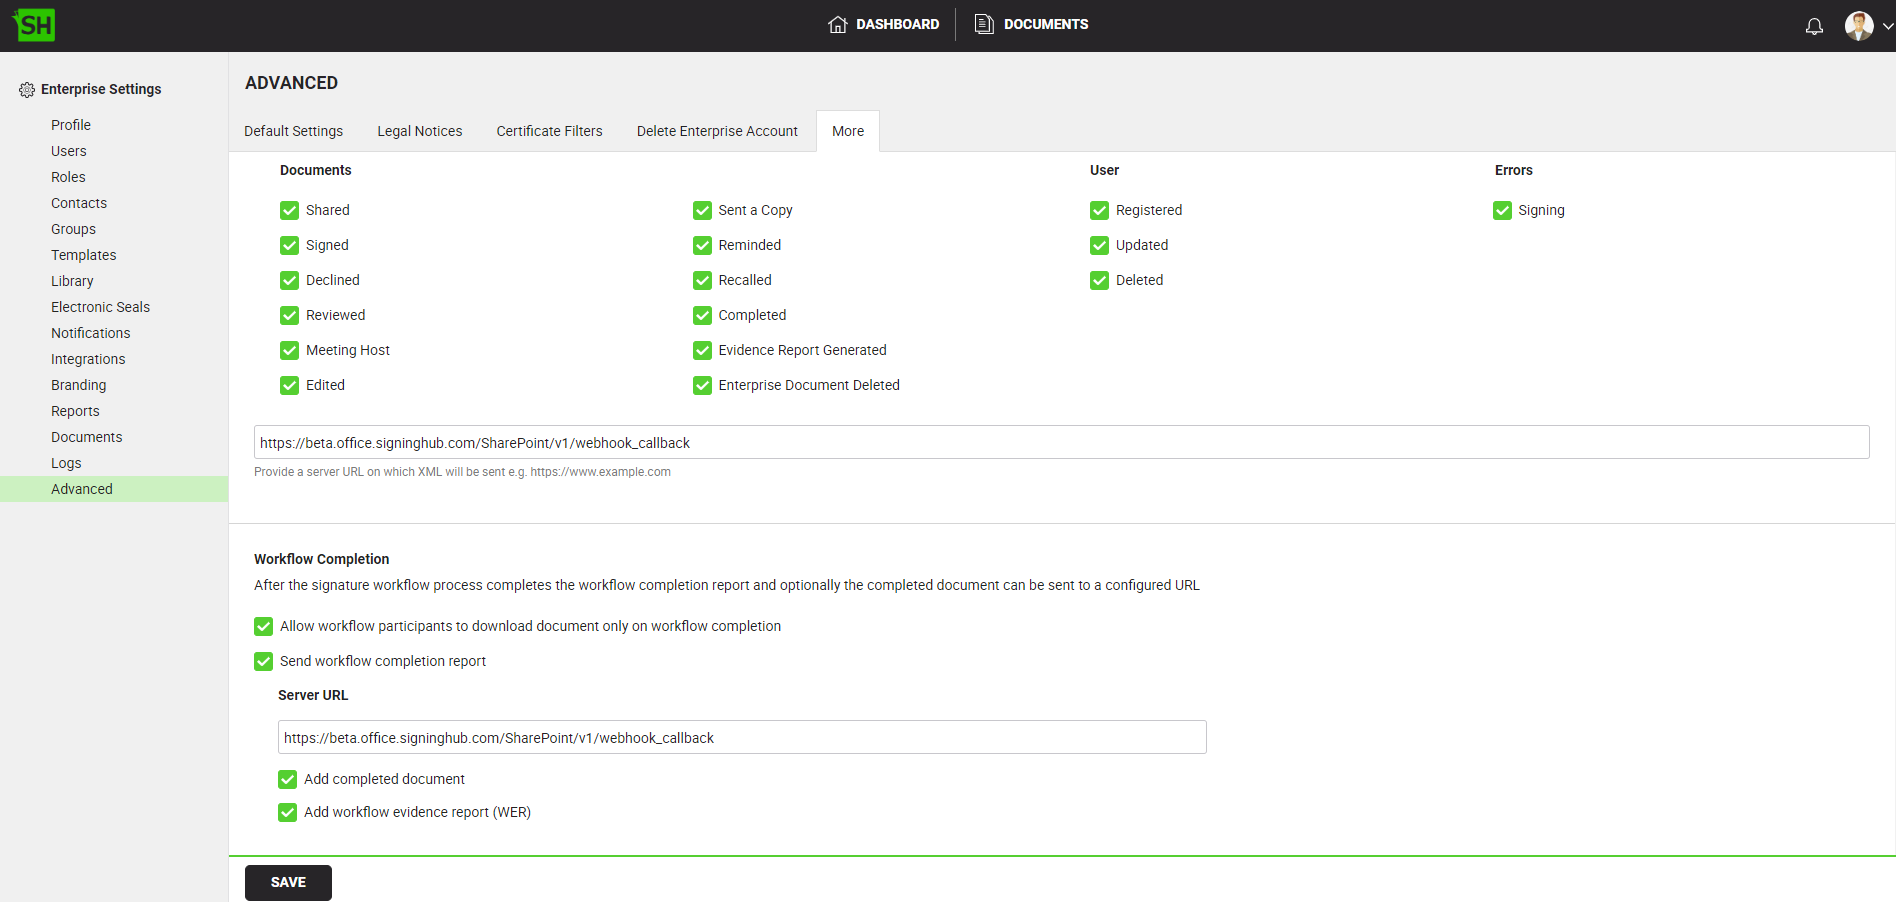Uncheck Send workflow completion report
1896x902 pixels.
tap(264, 661)
